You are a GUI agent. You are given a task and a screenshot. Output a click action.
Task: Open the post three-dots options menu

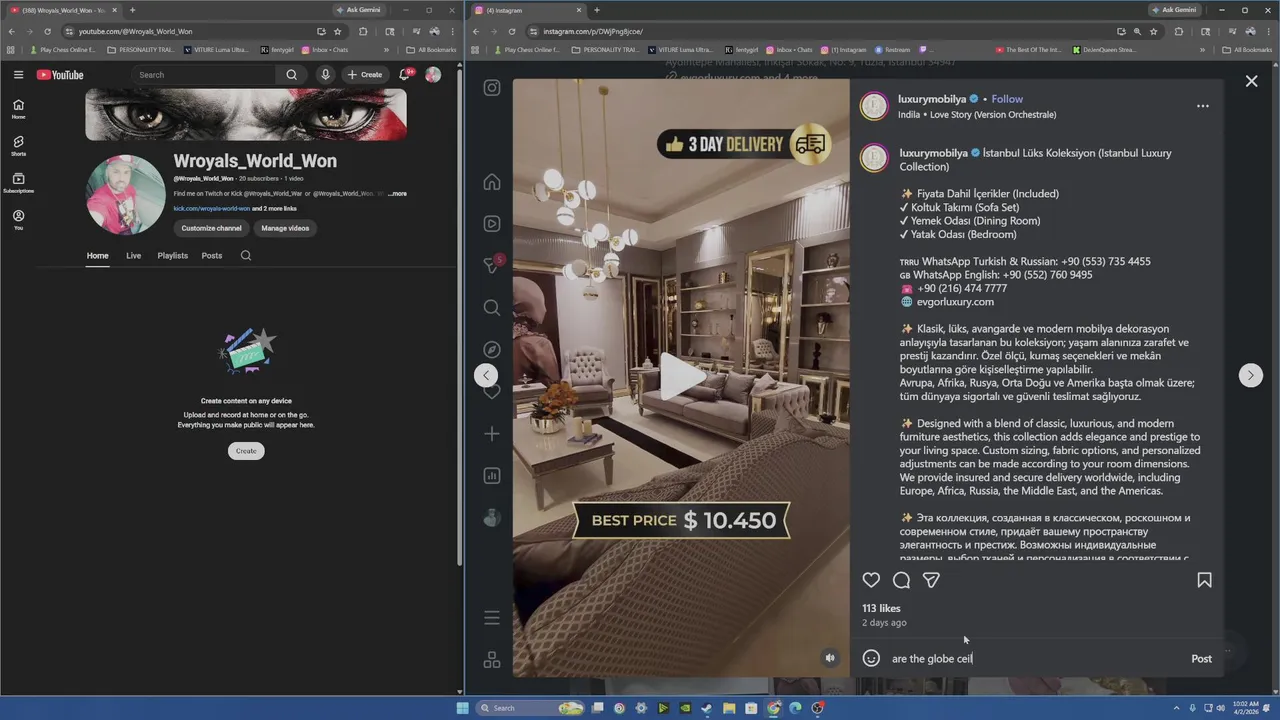pos(1203,106)
